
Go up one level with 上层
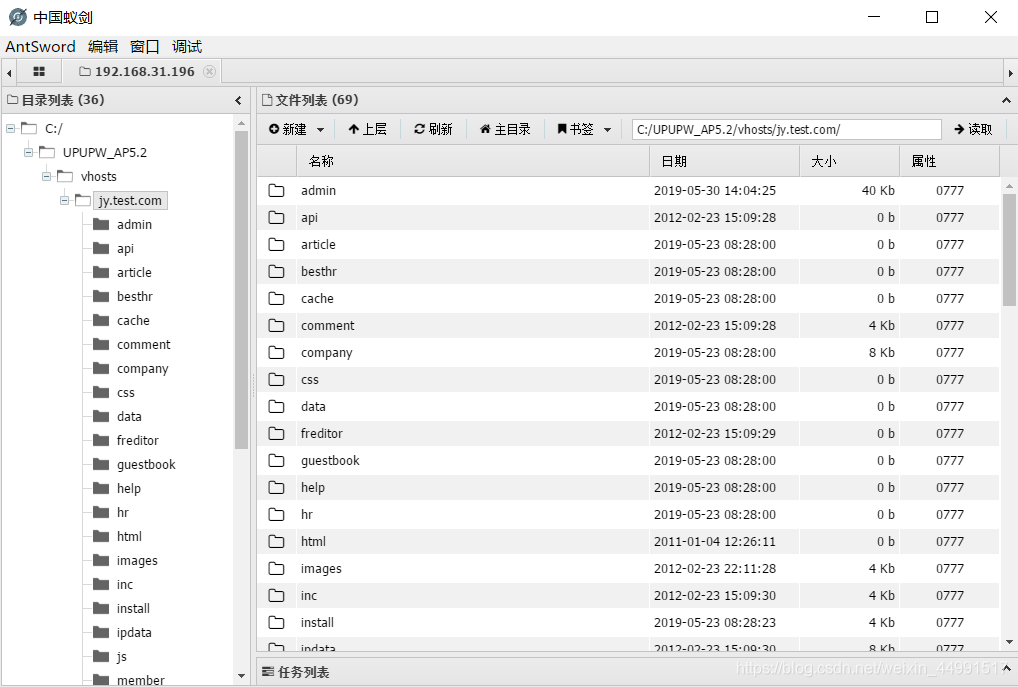367,129
